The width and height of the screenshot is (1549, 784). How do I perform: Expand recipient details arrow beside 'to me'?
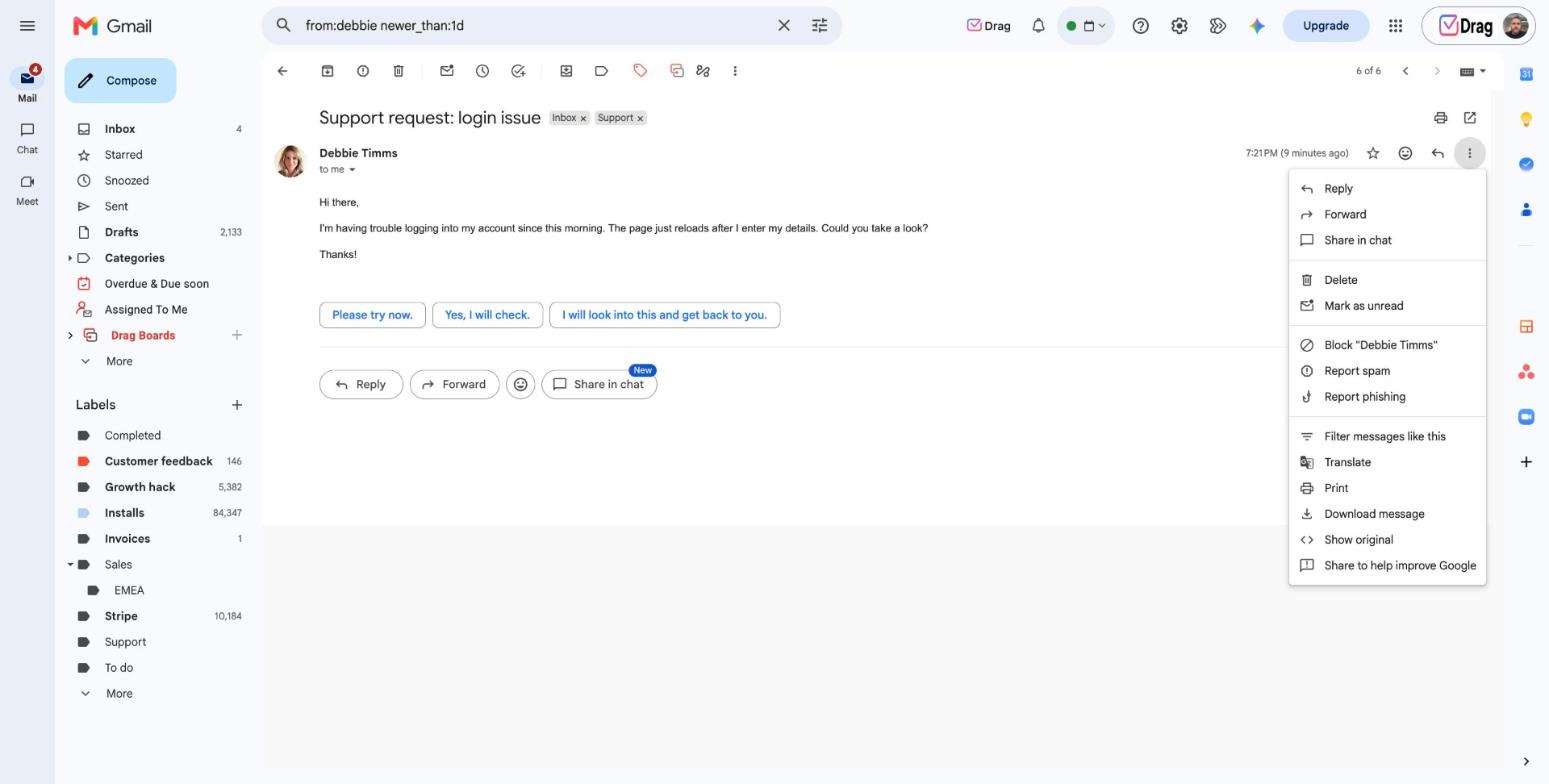352,170
